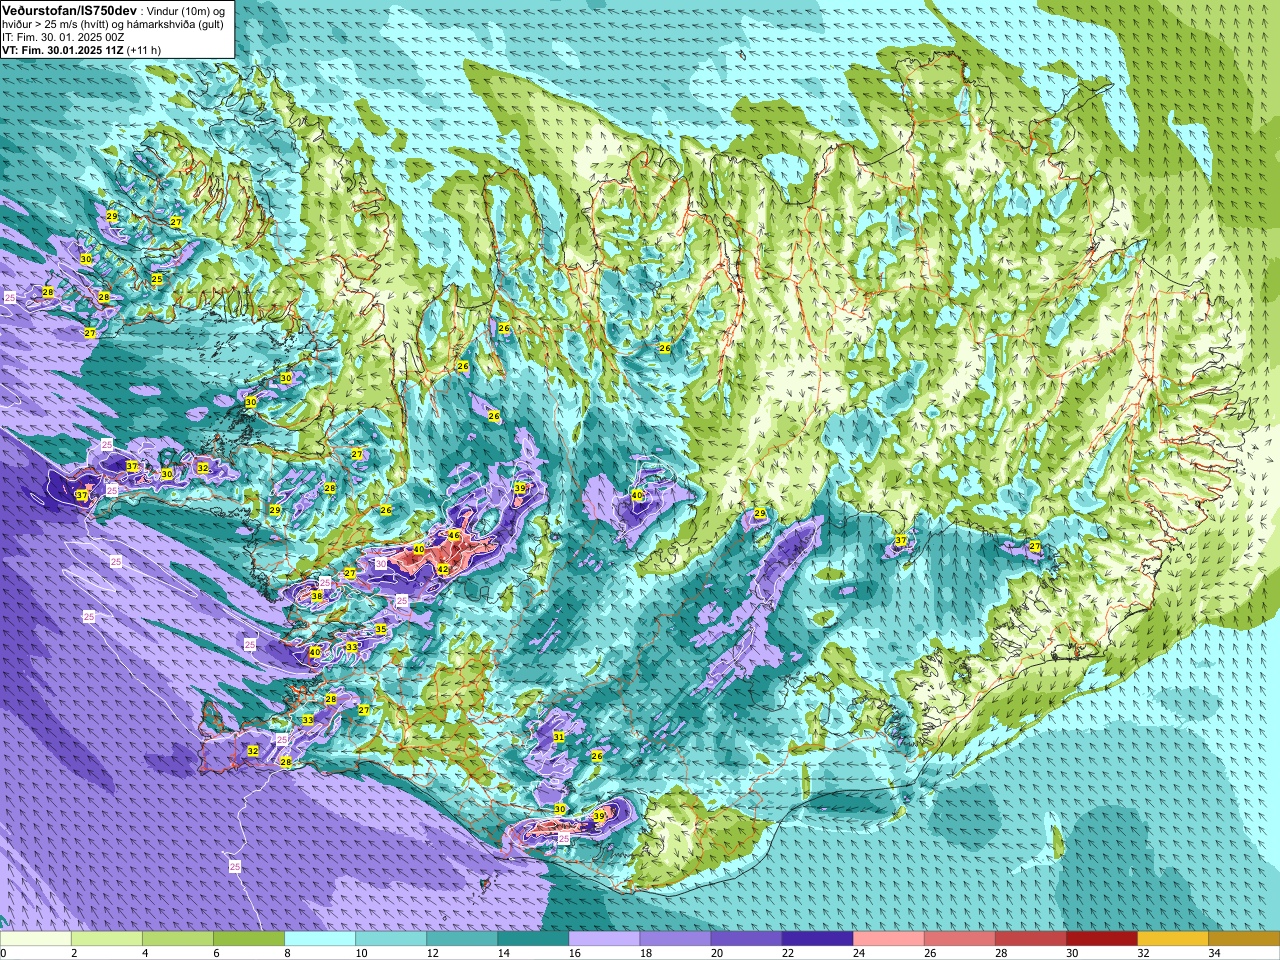Click the legend swatch between 4 and 6
Image resolution: width=1280 pixels, height=960 pixels.
click(178, 939)
